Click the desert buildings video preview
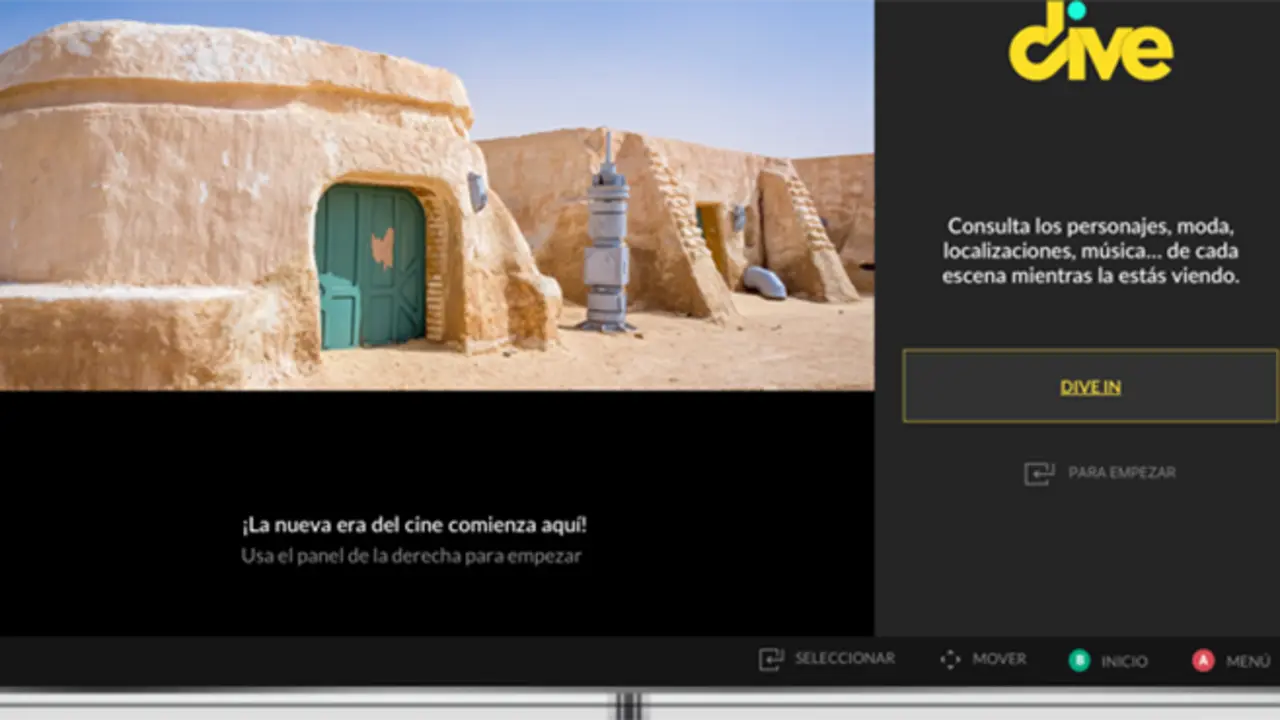The width and height of the screenshot is (1280, 720). [437, 195]
